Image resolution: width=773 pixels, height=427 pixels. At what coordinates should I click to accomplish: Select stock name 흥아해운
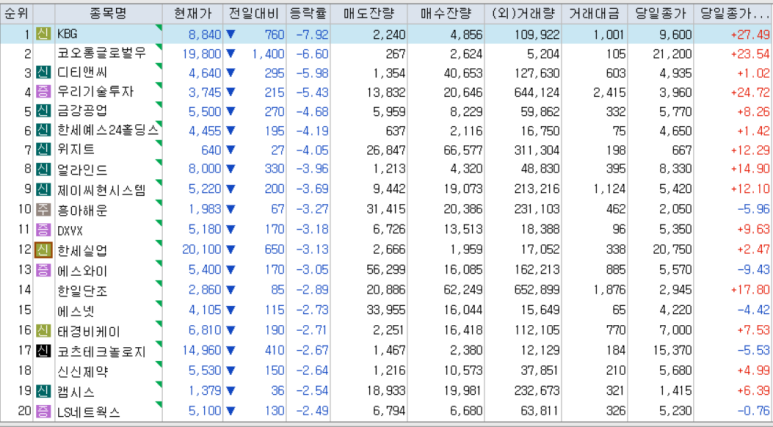(82, 211)
